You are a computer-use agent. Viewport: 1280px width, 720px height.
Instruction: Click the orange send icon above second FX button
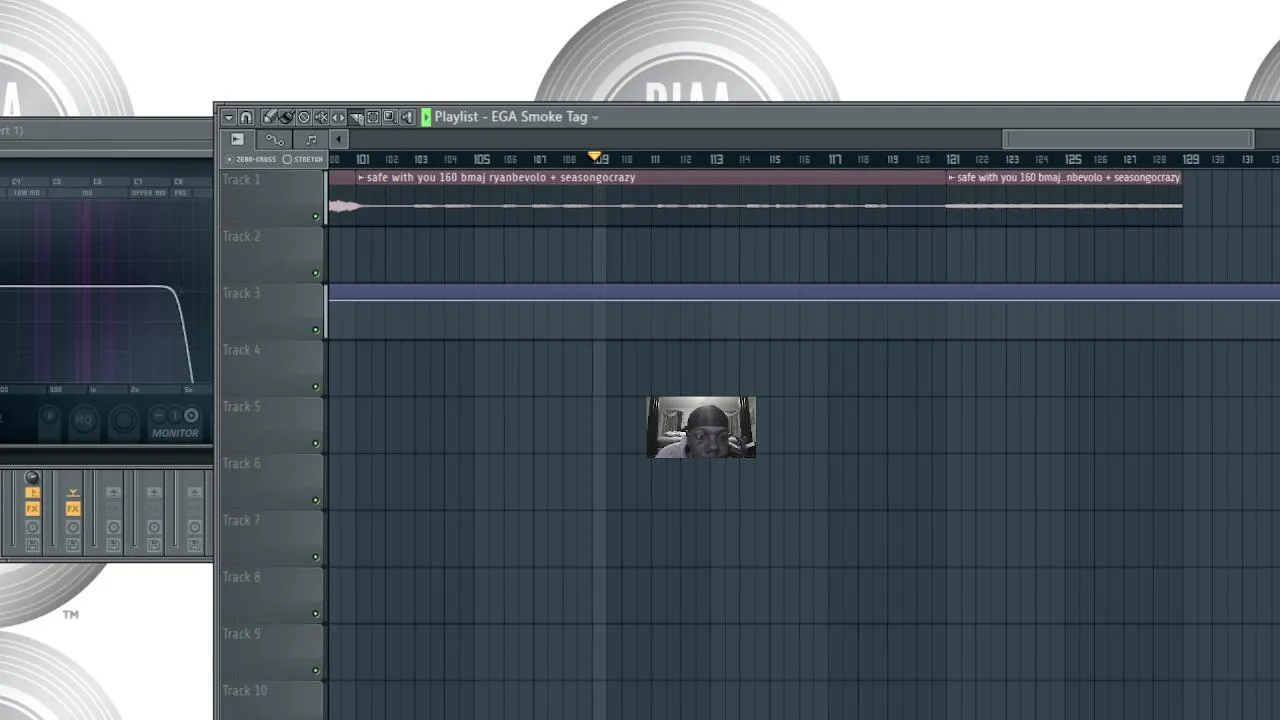click(x=73, y=492)
